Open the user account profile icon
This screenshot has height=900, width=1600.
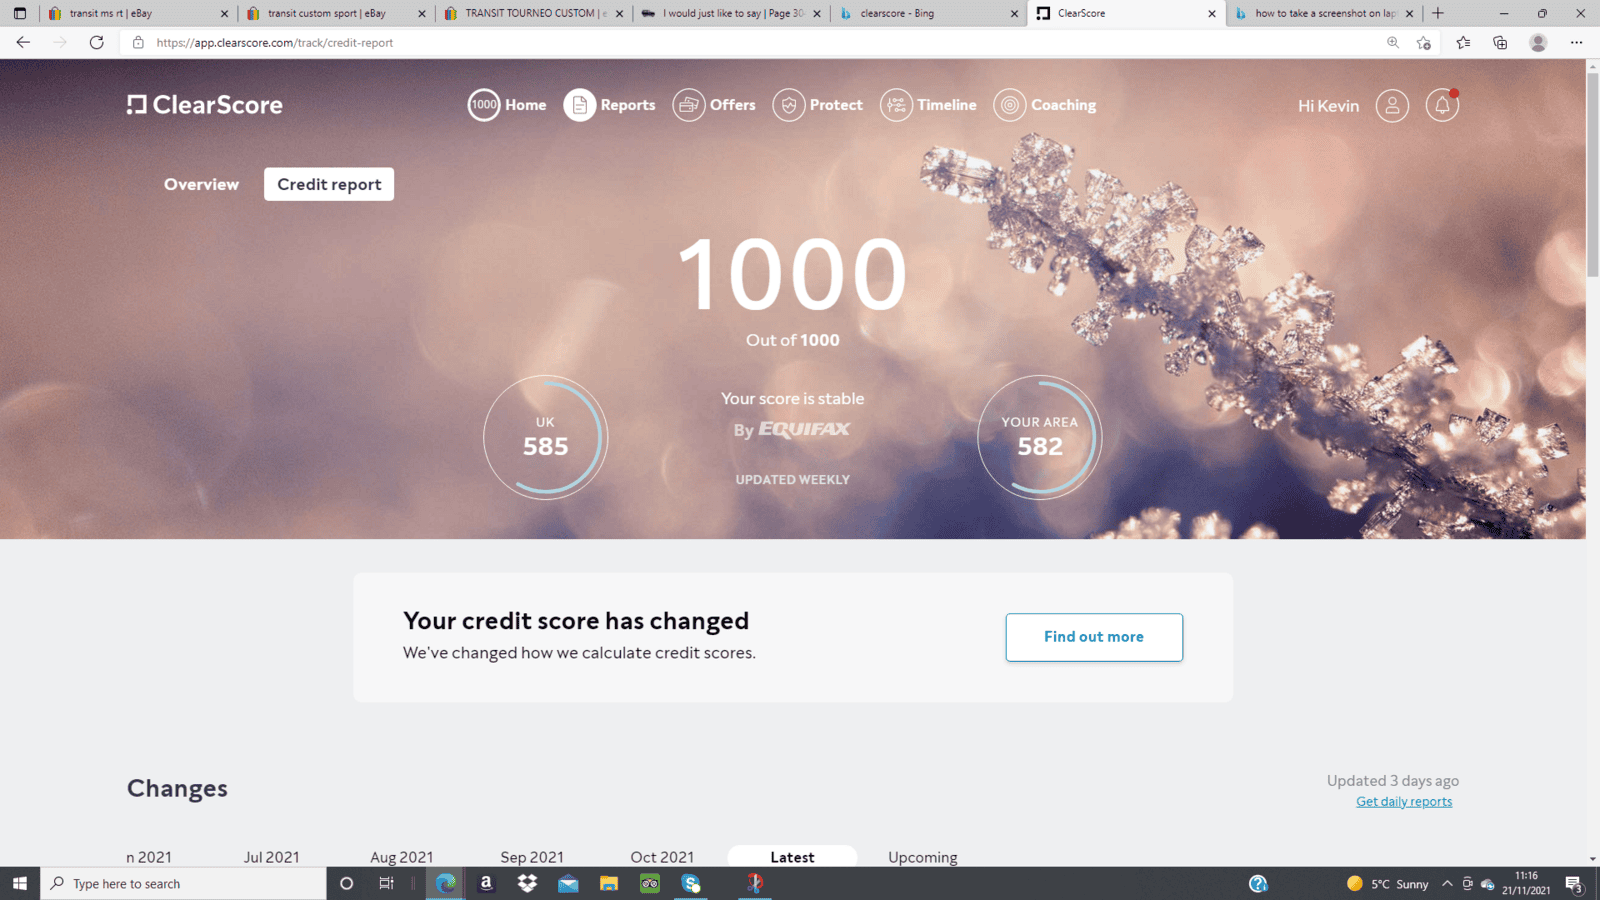click(x=1392, y=105)
